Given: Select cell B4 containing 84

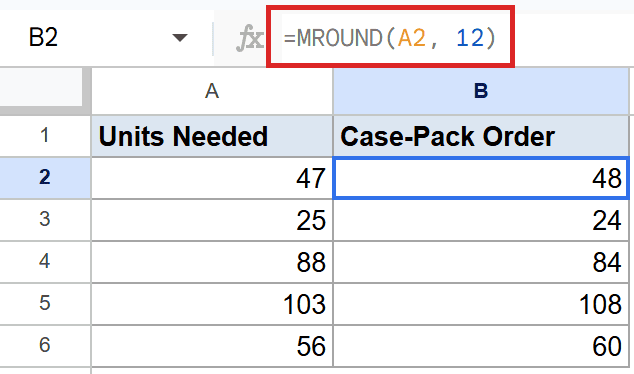Looking at the screenshot, I should click(481, 262).
